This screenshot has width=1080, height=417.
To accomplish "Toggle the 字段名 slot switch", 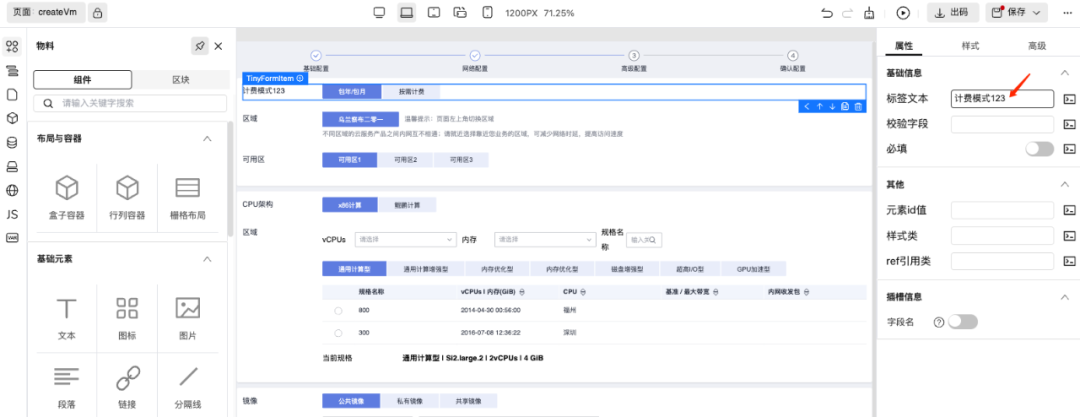I will pyautogui.click(x=962, y=322).
